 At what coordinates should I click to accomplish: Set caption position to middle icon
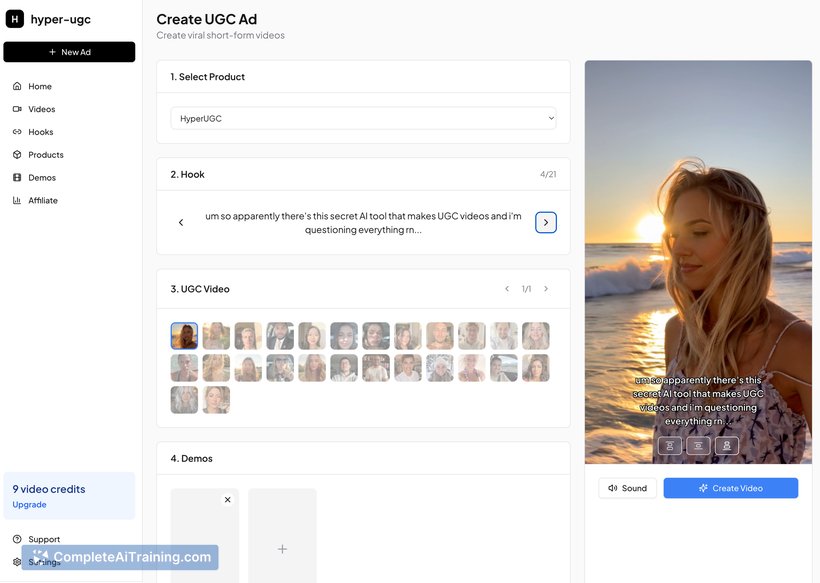coord(698,446)
